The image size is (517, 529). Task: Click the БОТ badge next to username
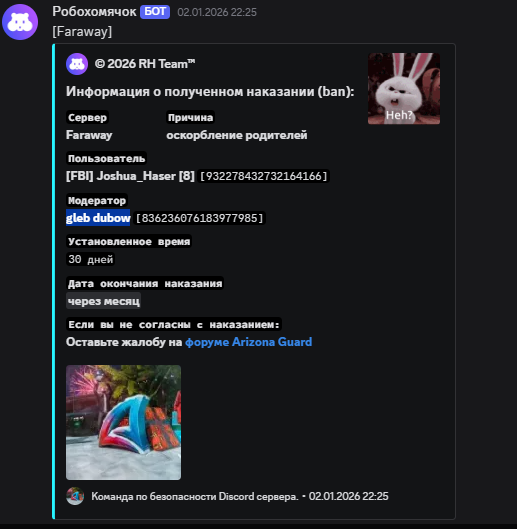pos(155,12)
